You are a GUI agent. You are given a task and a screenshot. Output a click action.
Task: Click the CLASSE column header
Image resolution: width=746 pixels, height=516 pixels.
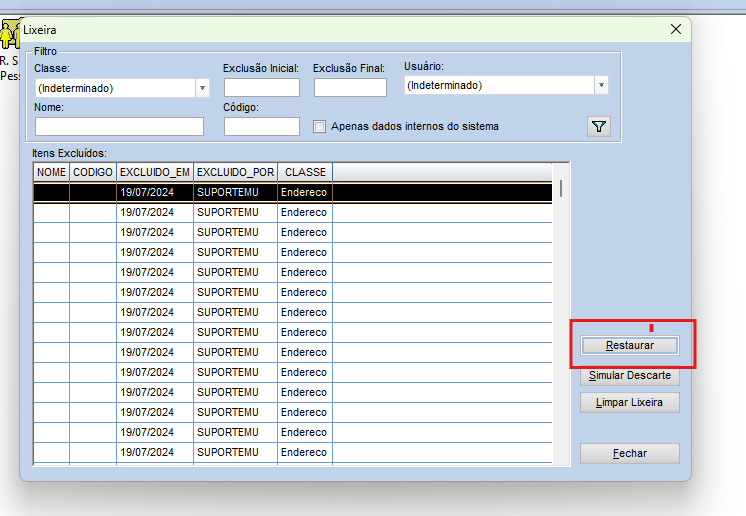click(x=305, y=172)
